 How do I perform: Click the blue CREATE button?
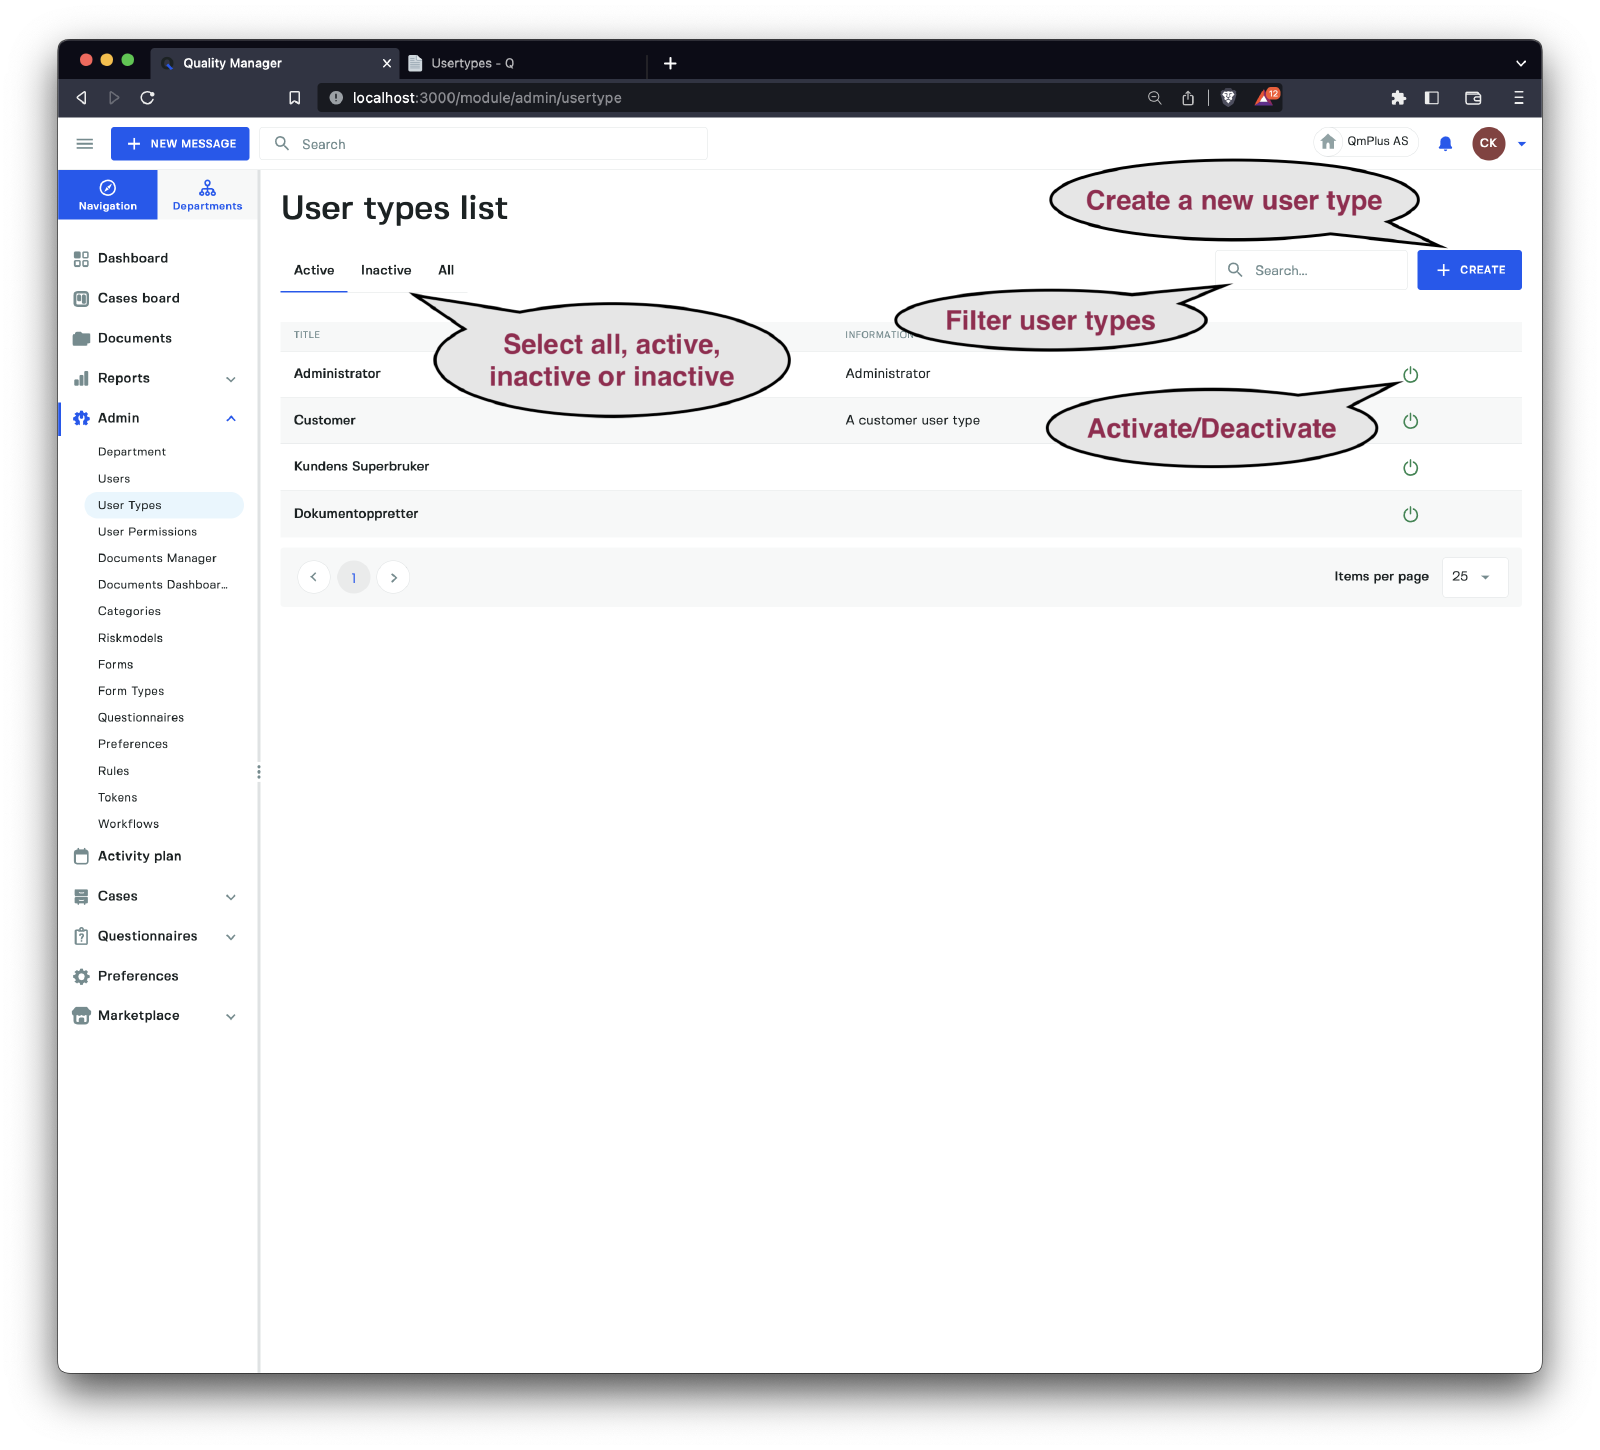click(1469, 270)
